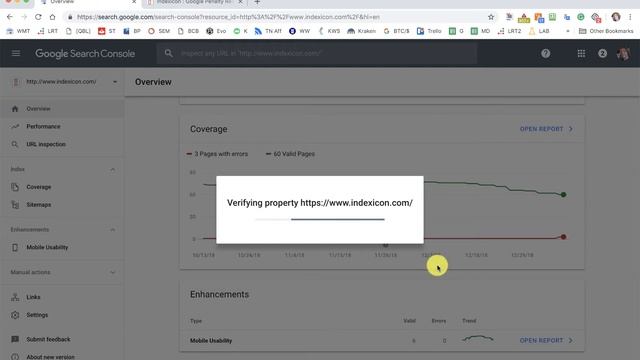640x360 pixels.
Task: Open the TN Aff bookmark
Action: click(x=268, y=31)
